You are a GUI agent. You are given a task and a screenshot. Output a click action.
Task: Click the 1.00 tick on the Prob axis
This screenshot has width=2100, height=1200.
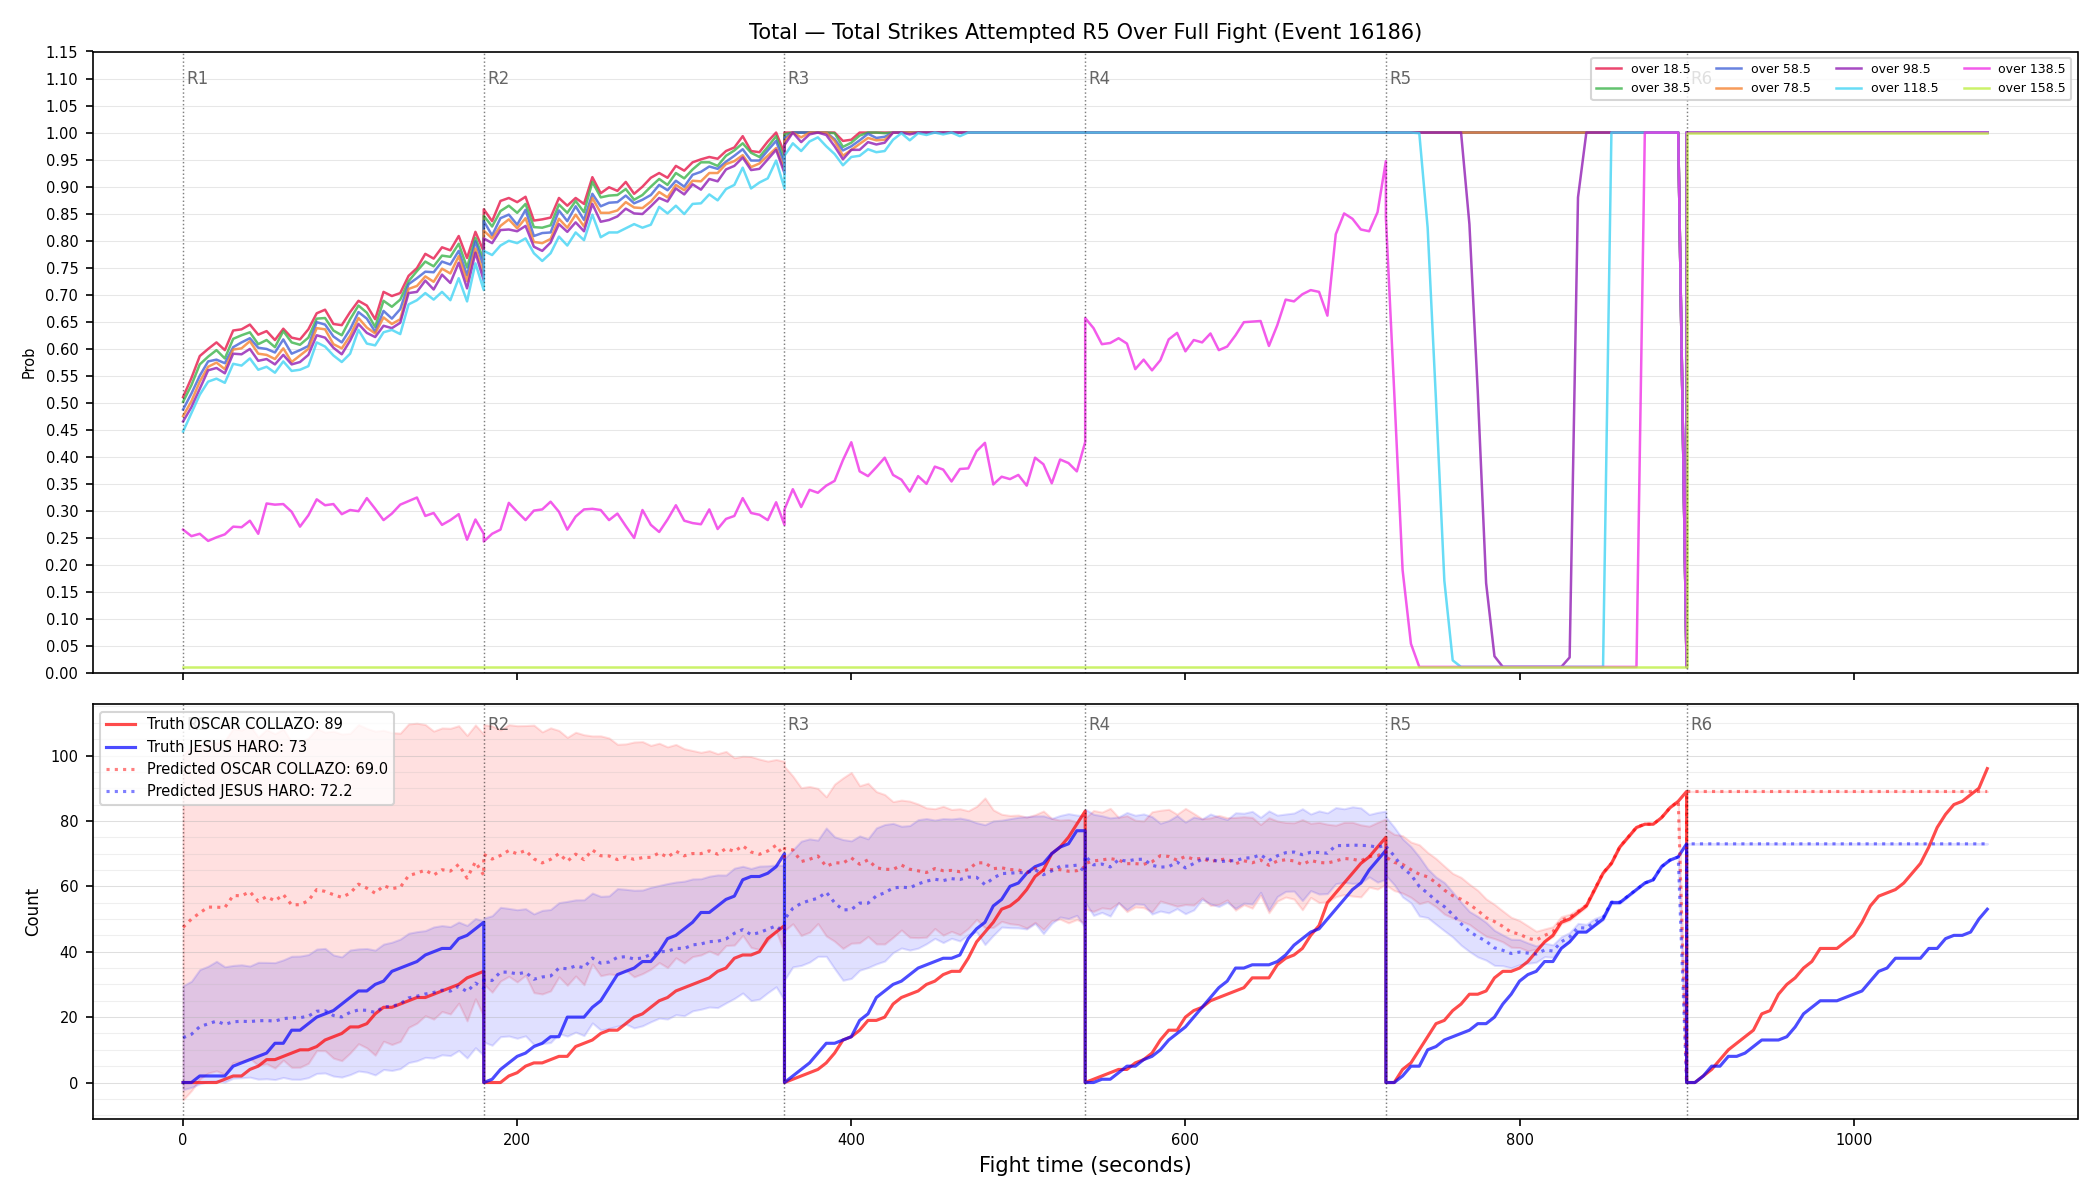tap(62, 133)
